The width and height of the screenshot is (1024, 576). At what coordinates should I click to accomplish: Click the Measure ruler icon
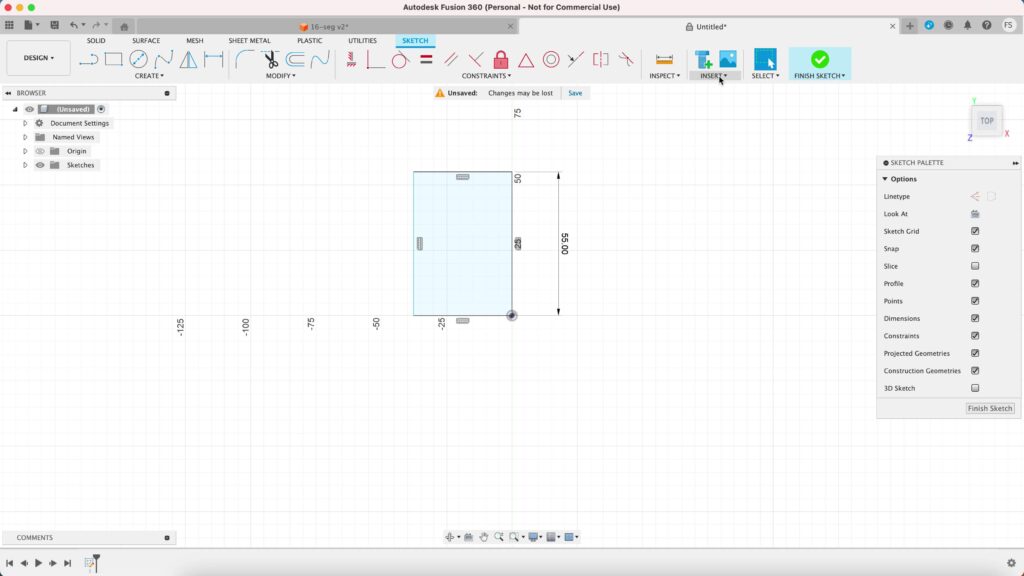click(x=664, y=60)
